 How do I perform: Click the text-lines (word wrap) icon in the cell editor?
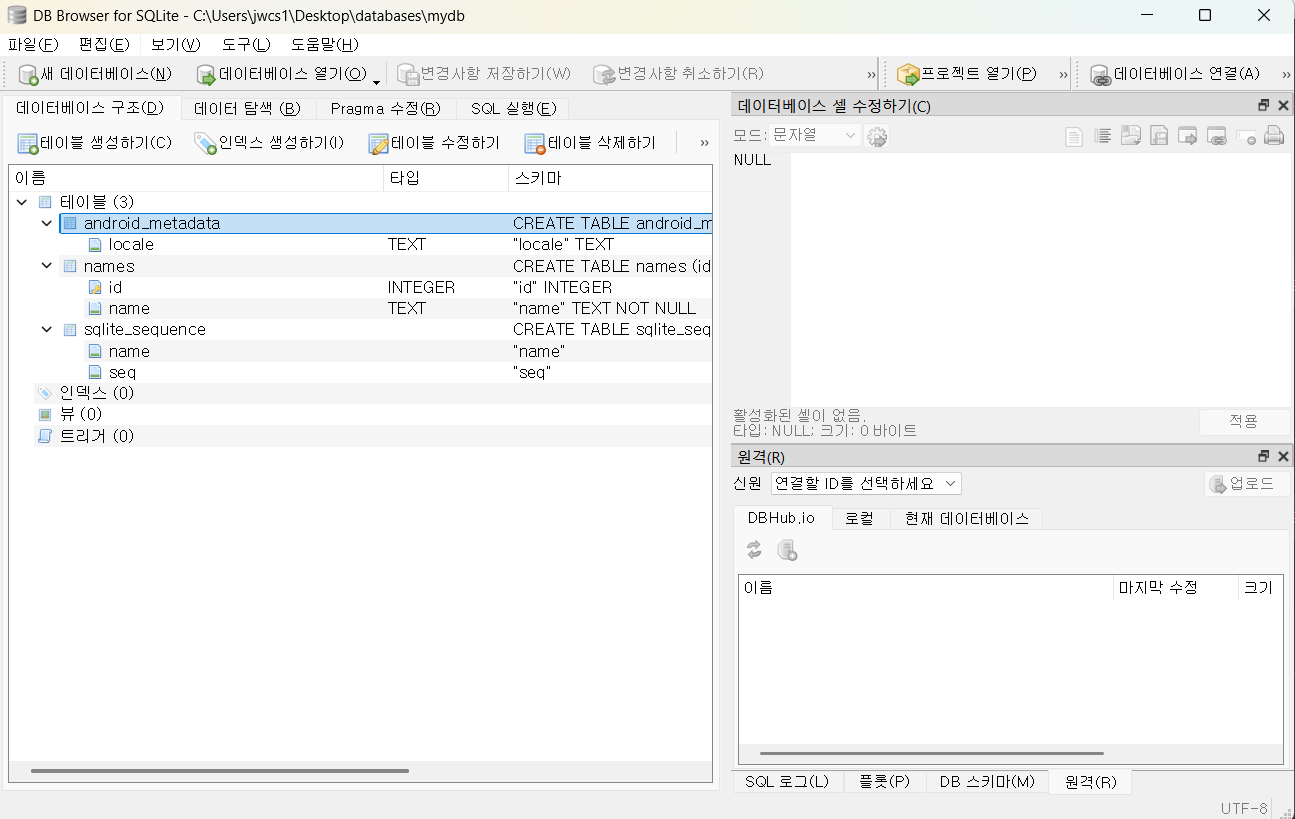pyautogui.click(x=1103, y=137)
